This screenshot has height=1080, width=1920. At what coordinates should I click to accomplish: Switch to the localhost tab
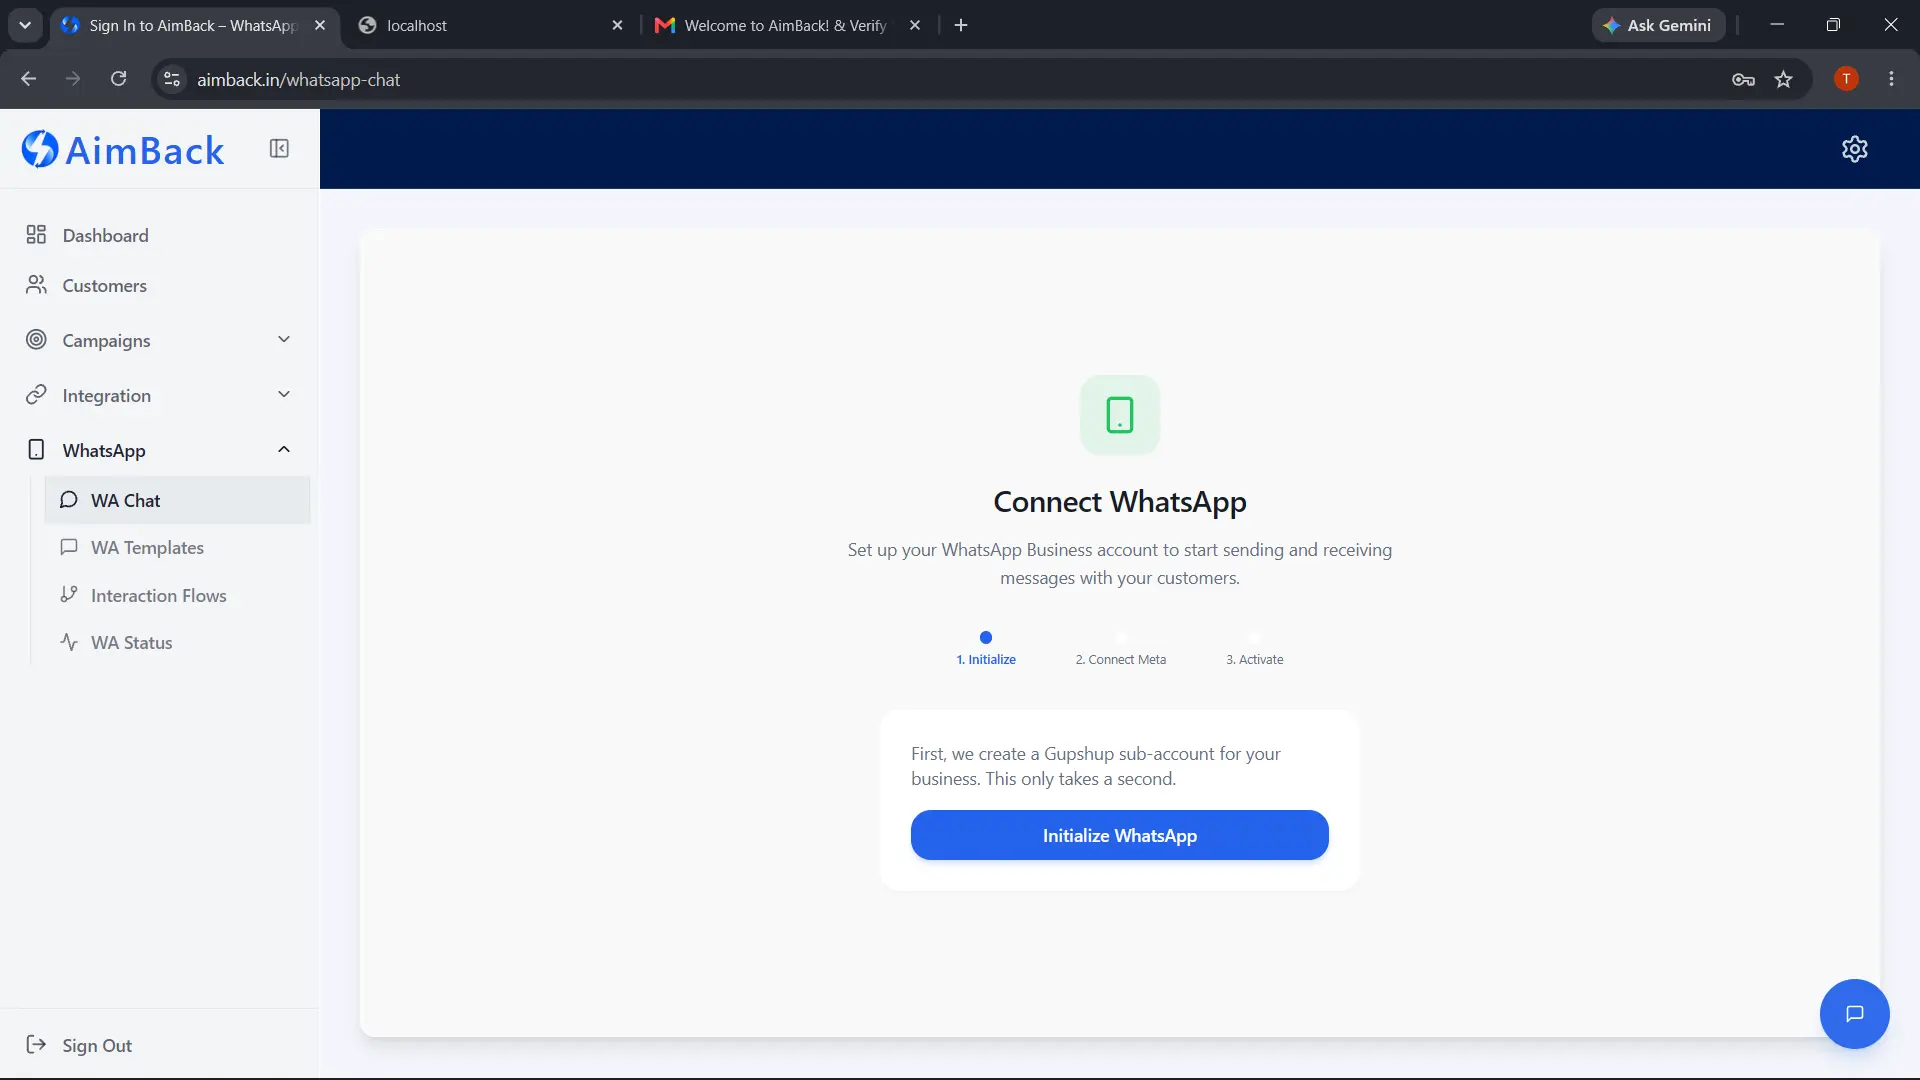pos(490,25)
